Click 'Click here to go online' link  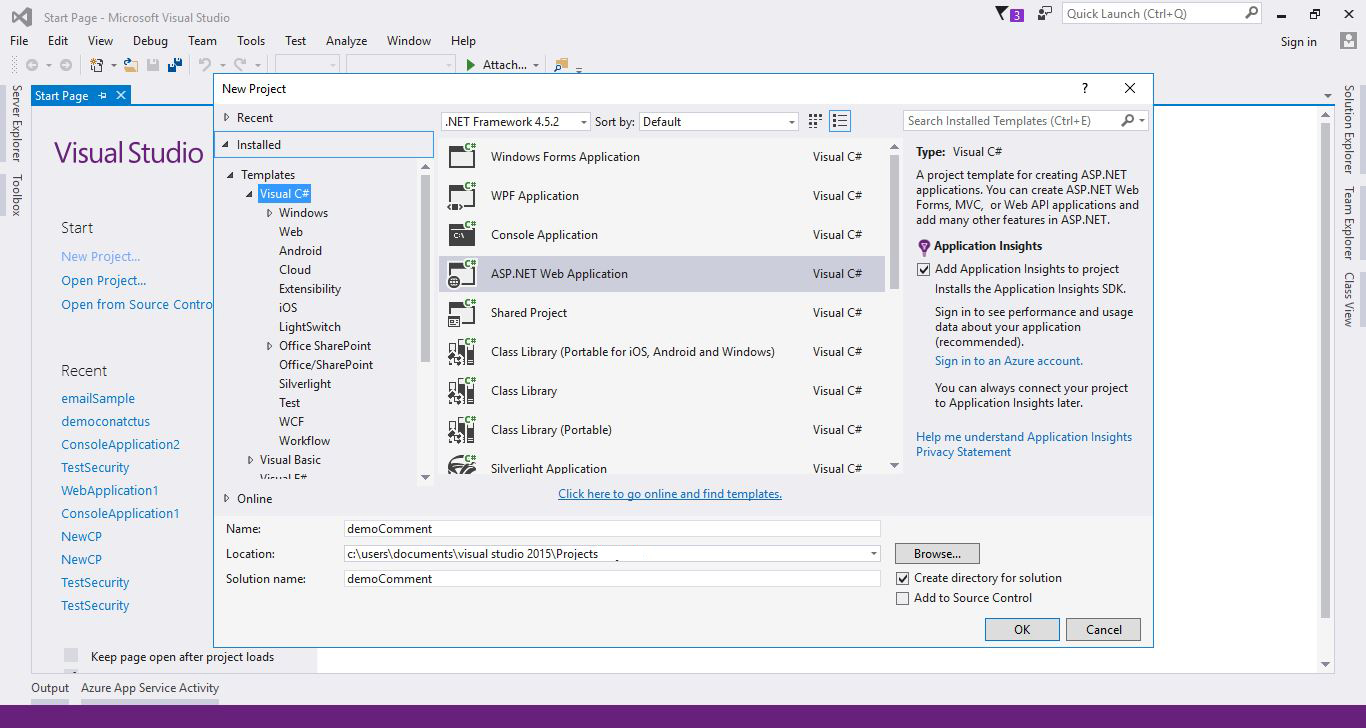click(x=670, y=494)
